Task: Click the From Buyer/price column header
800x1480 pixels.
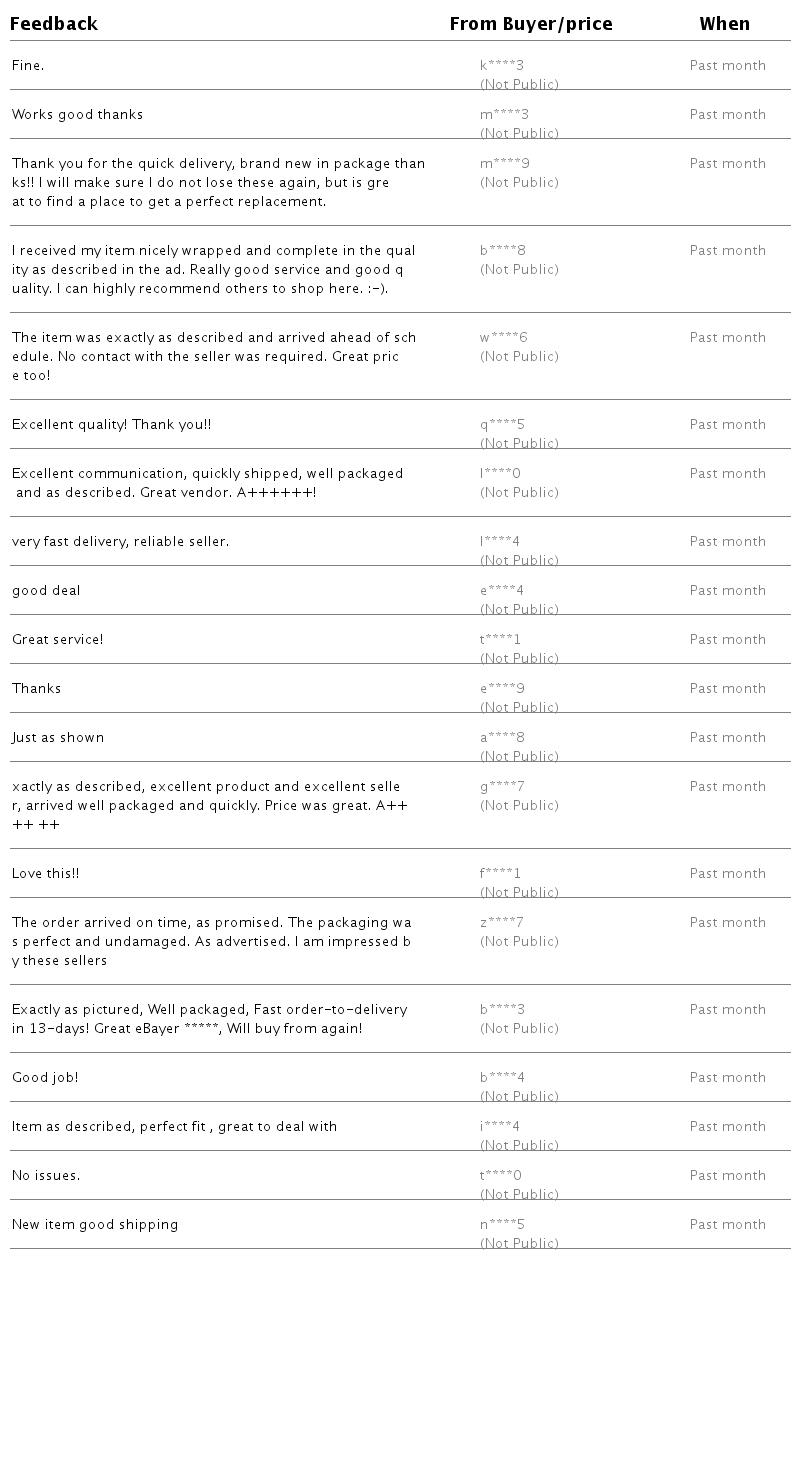Action: pyautogui.click(x=531, y=24)
